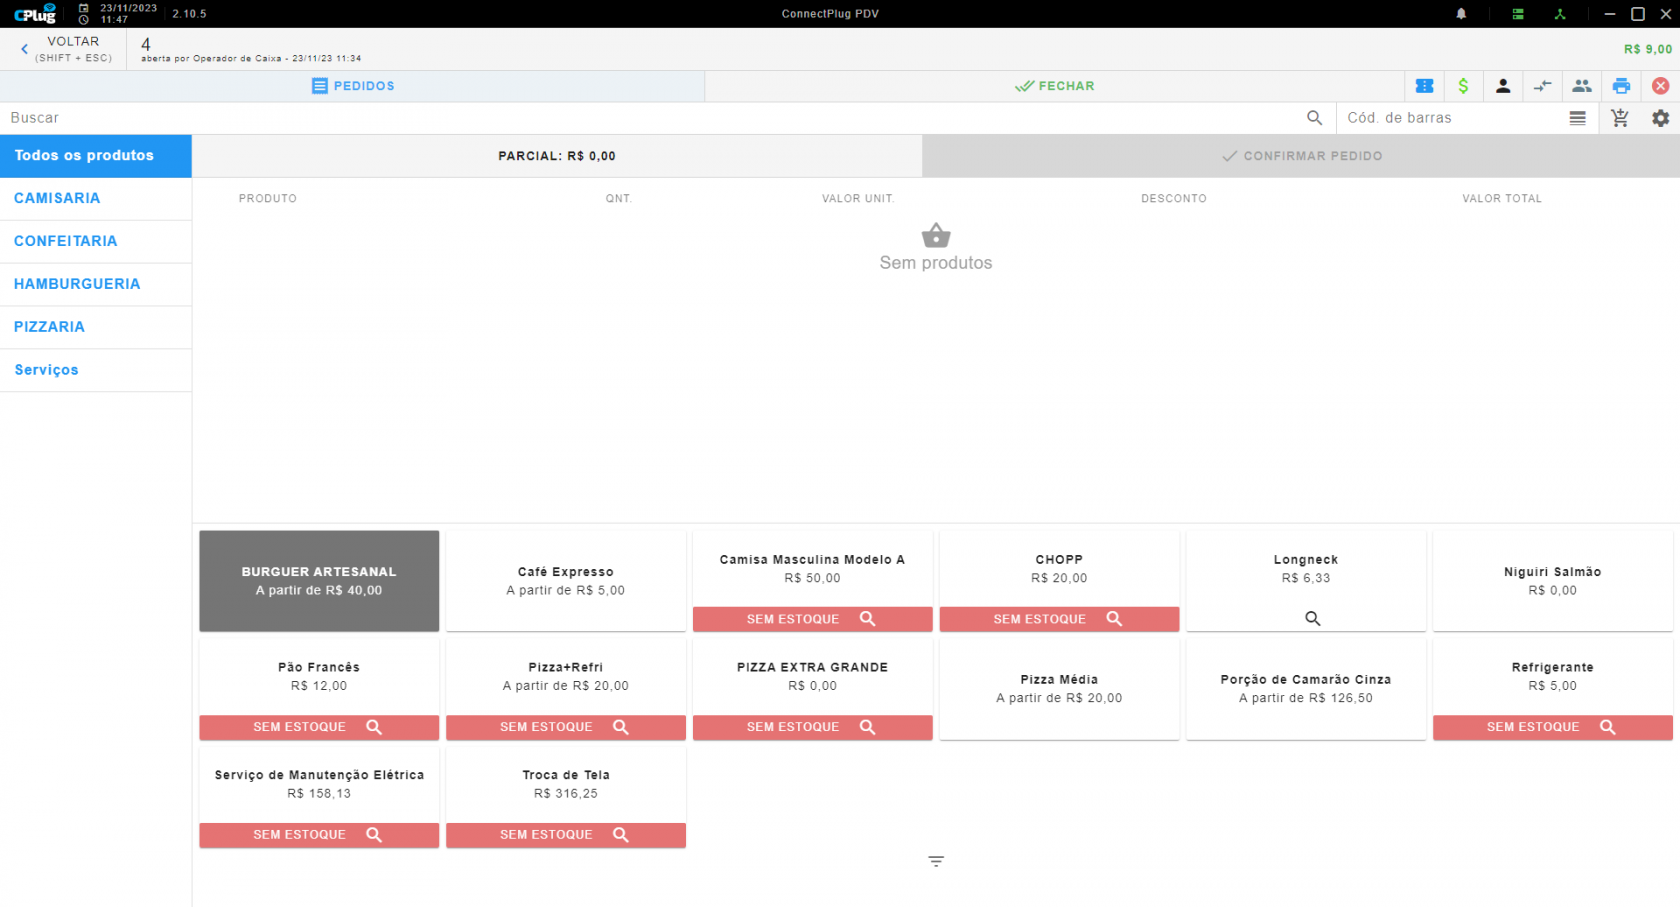Screen dimensions: 1680x907
Task: Open the blue ticket/coupon icon
Action: pos(1424,86)
